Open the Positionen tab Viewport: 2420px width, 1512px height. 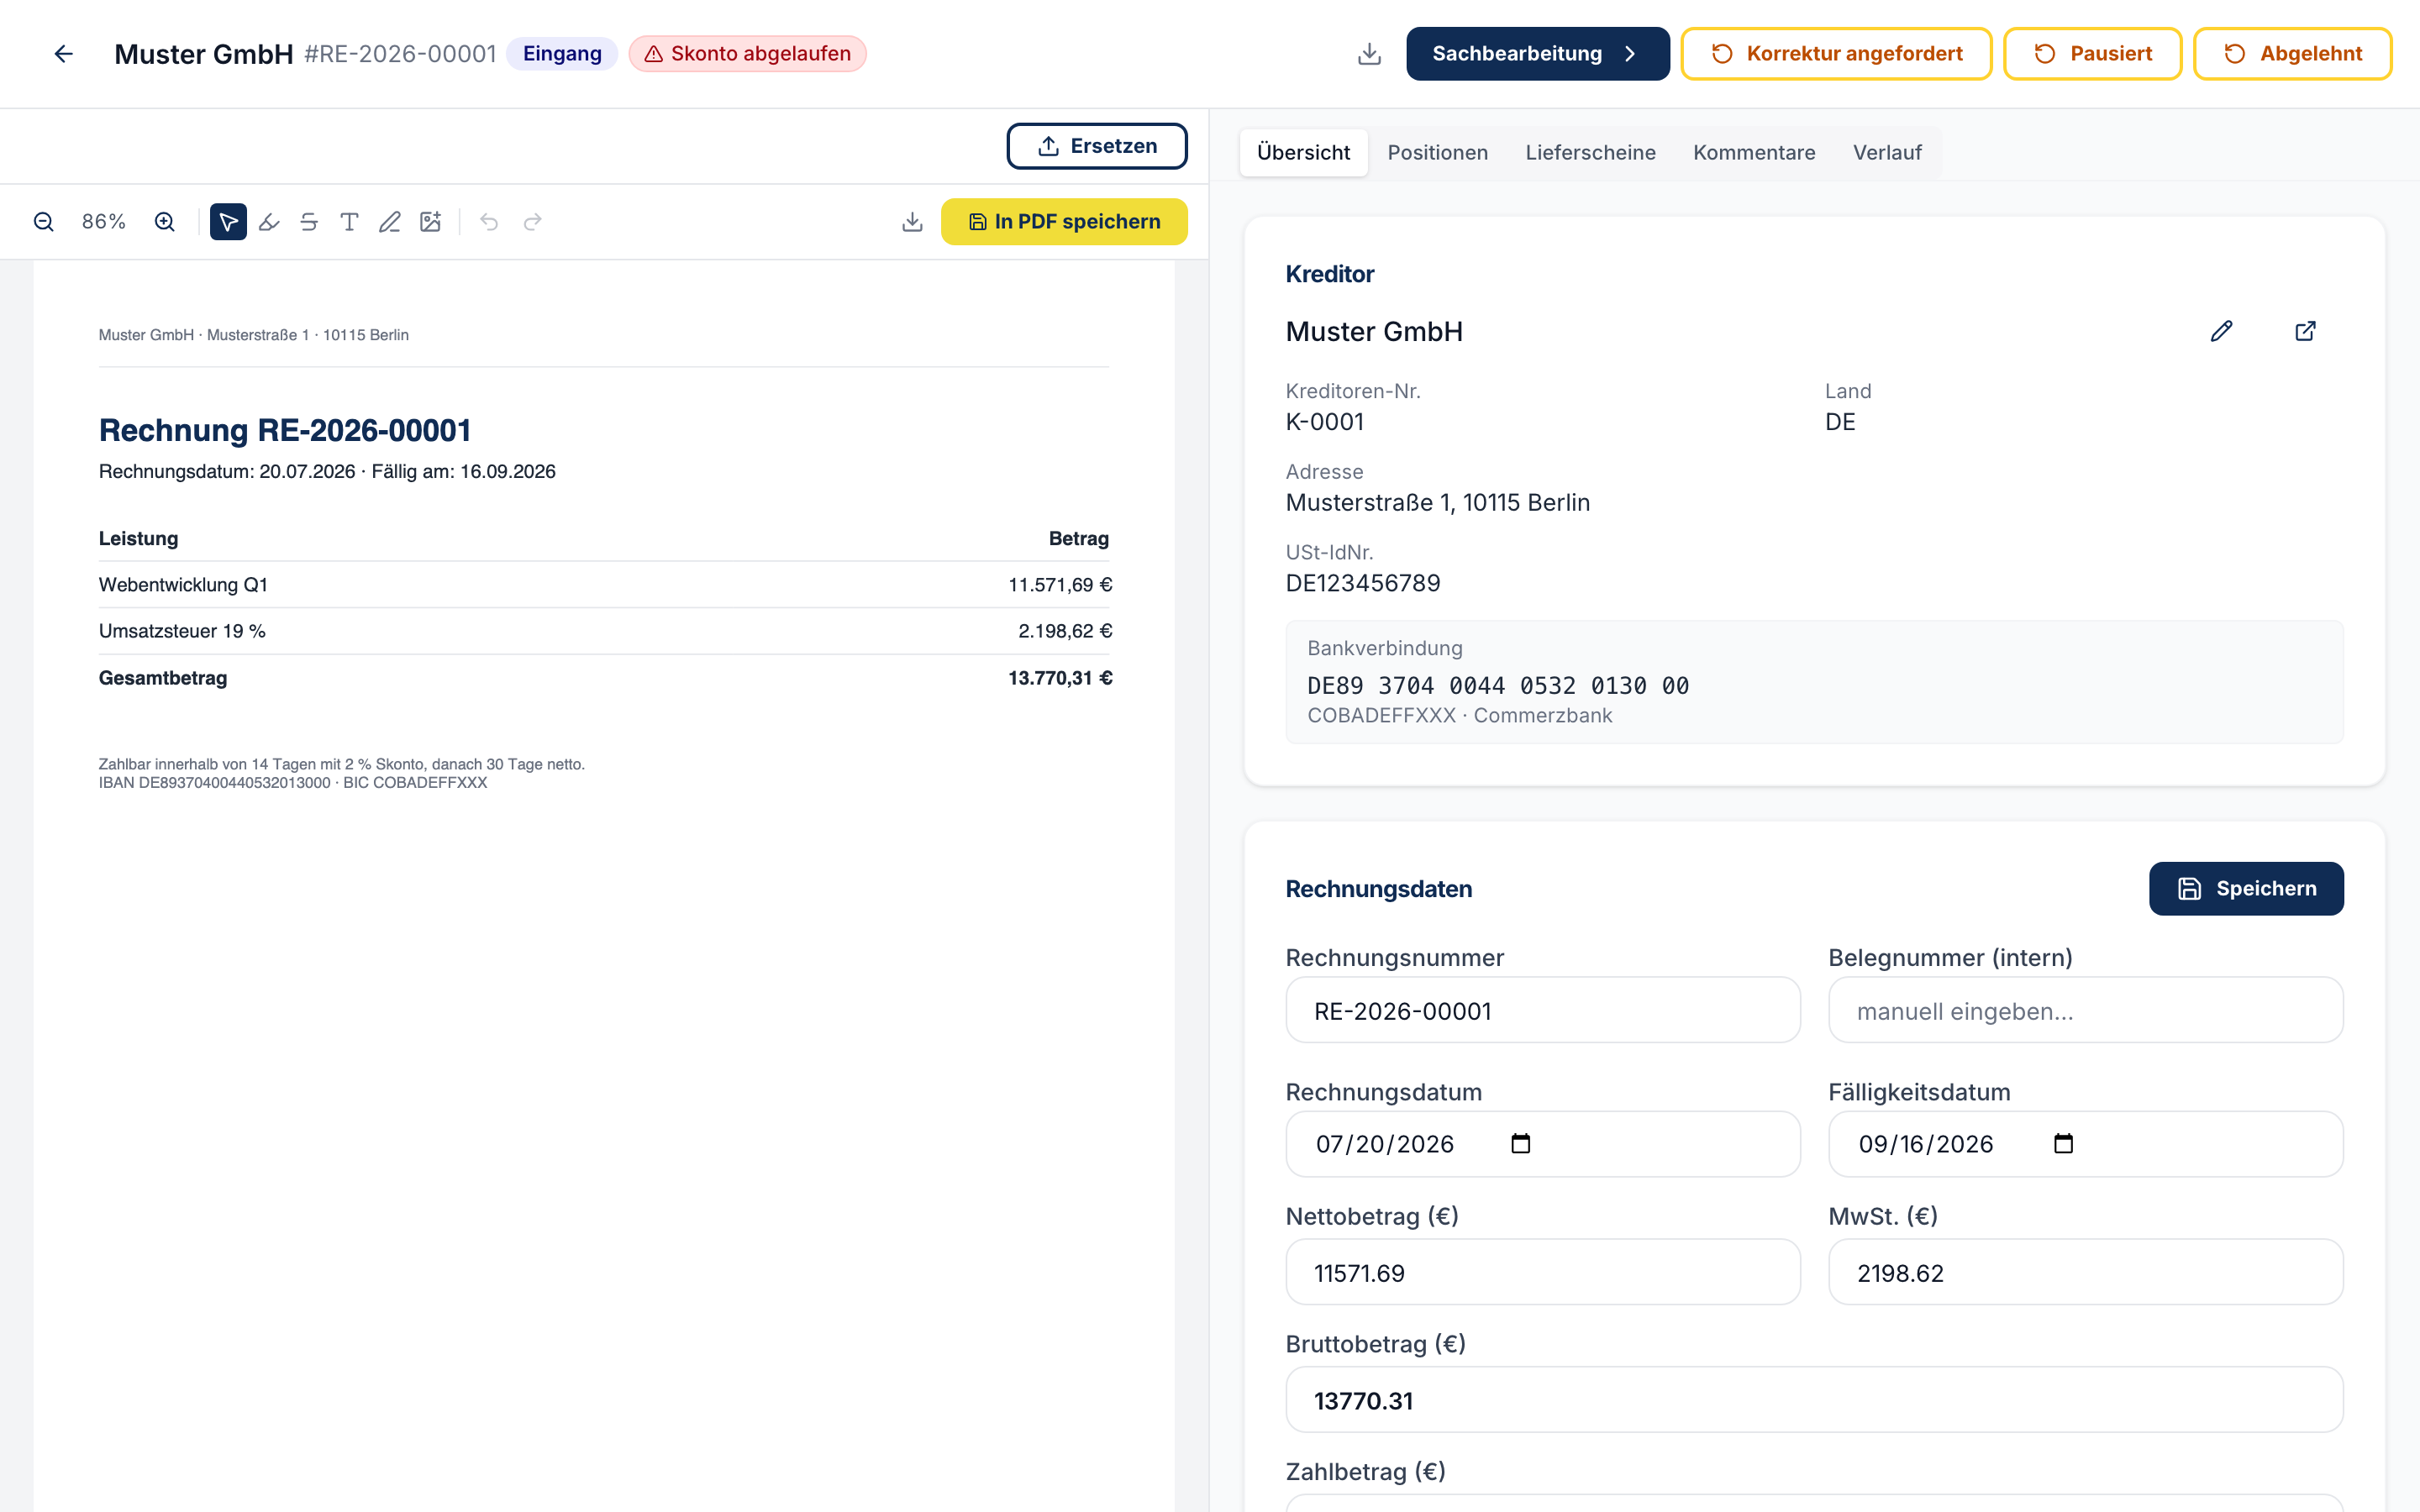click(1437, 152)
